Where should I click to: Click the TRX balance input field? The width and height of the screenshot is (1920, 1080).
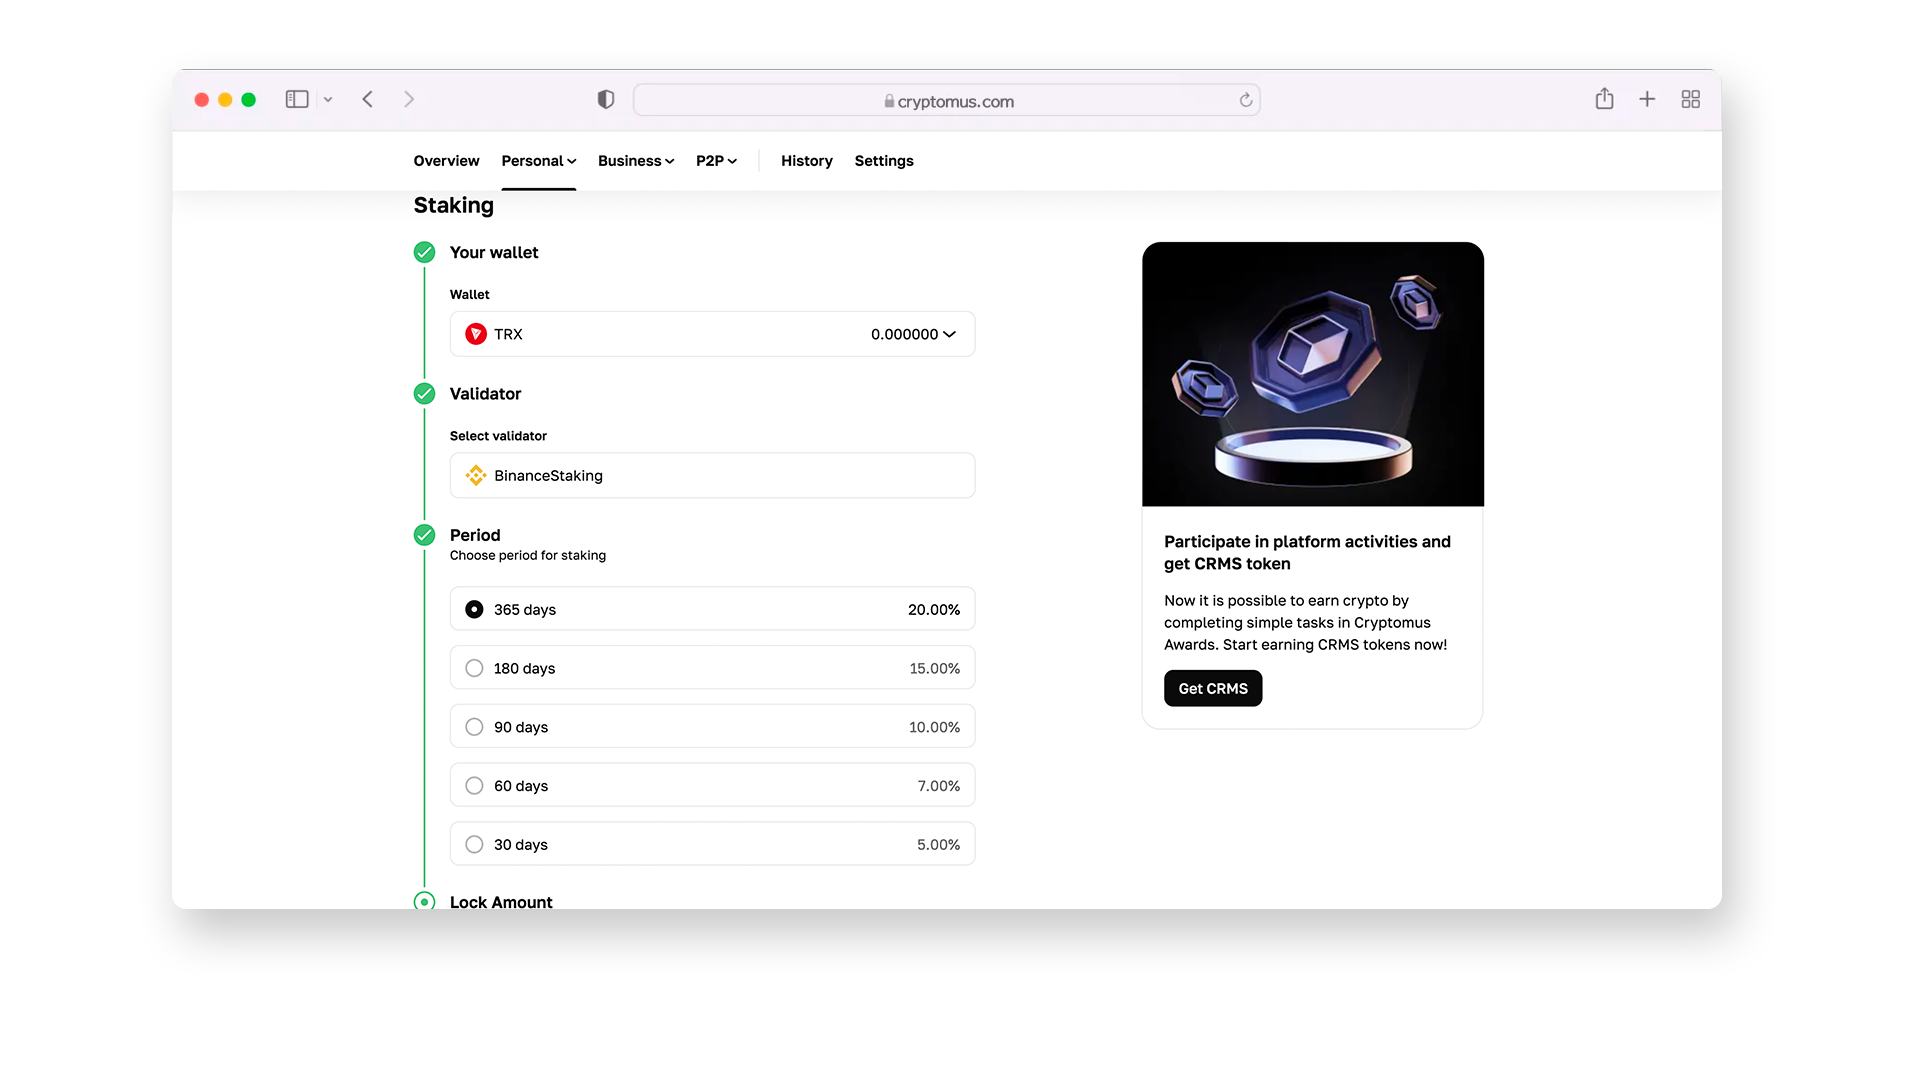[x=712, y=334]
